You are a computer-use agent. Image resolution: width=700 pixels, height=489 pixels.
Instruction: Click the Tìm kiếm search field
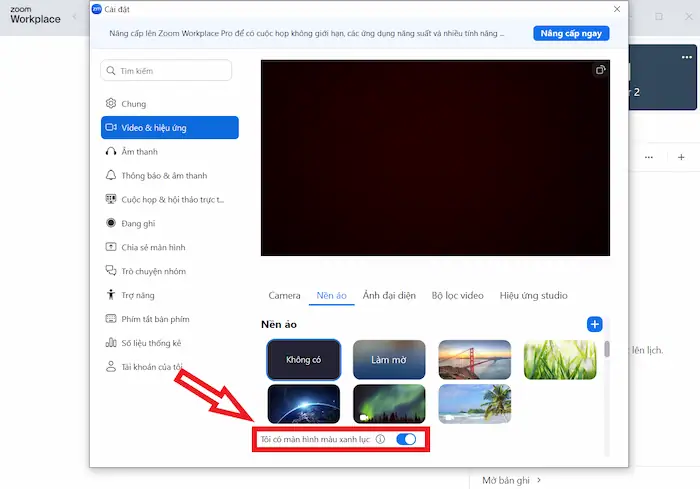[x=167, y=71]
